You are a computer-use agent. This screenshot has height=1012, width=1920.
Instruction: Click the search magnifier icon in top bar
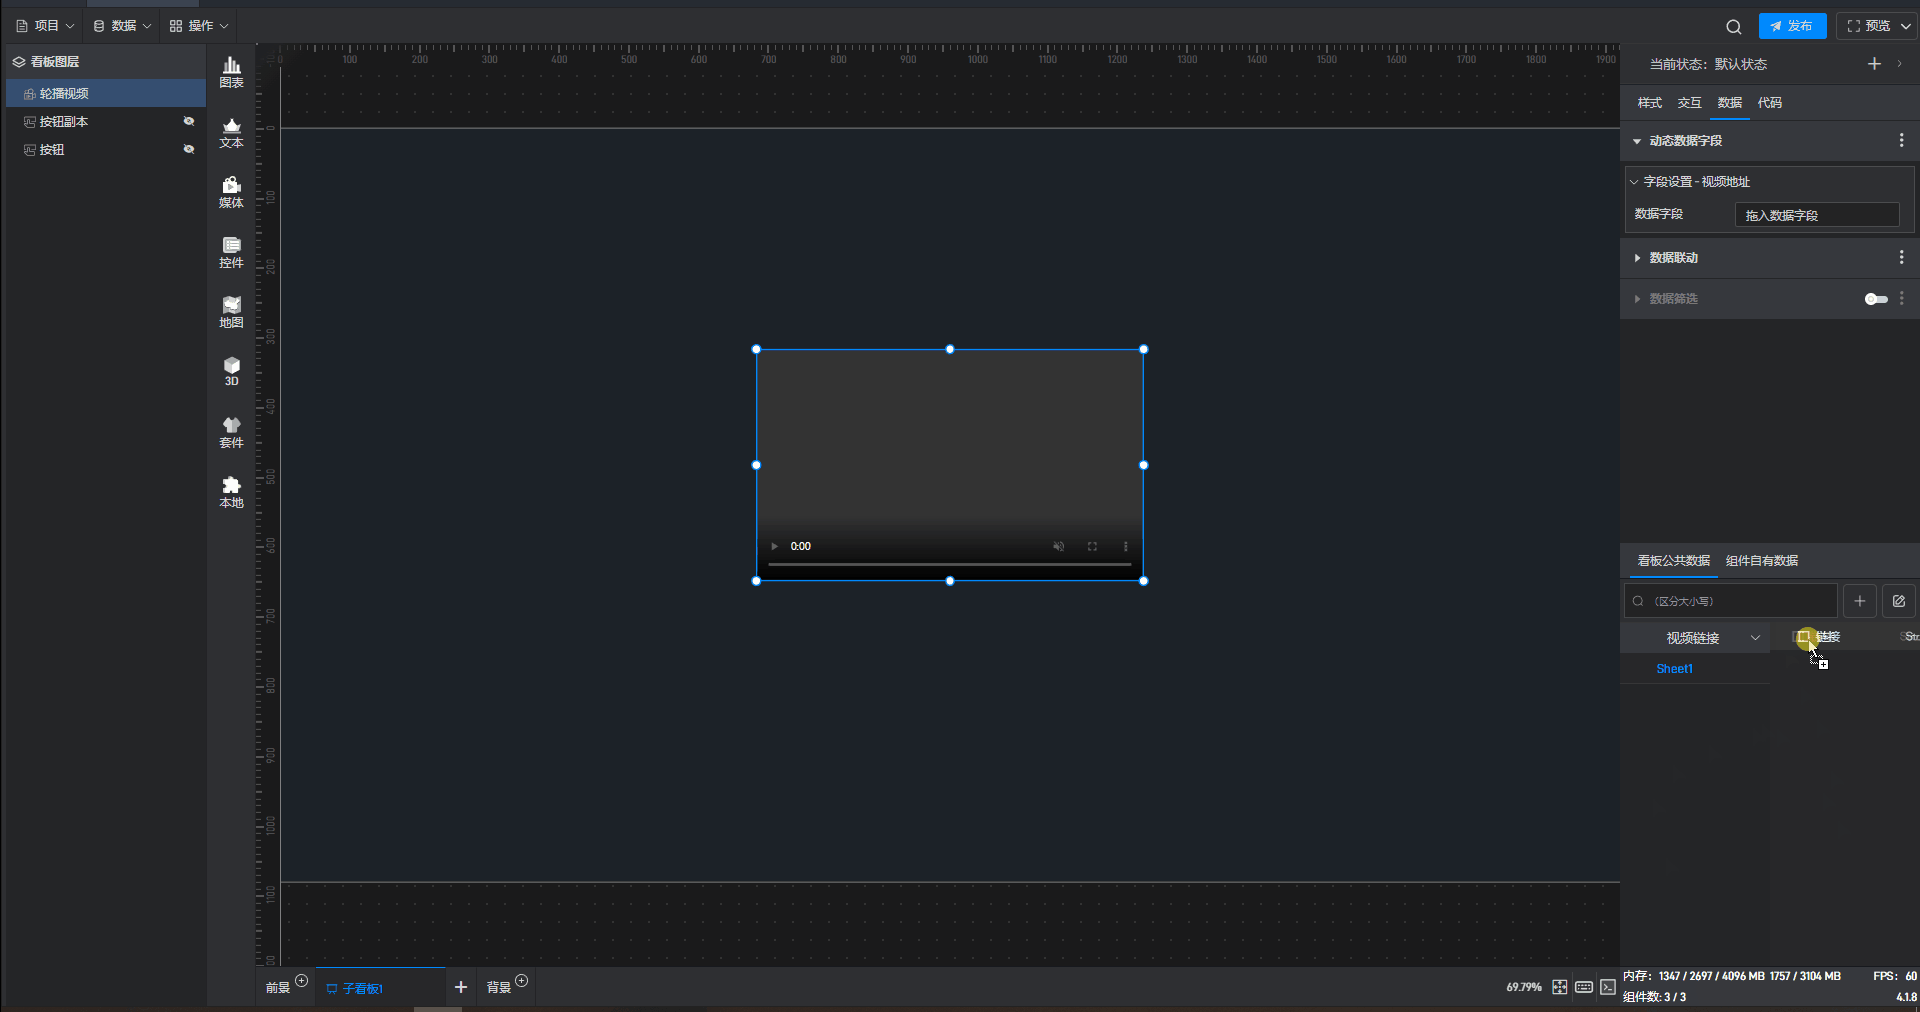pyautogui.click(x=1733, y=27)
